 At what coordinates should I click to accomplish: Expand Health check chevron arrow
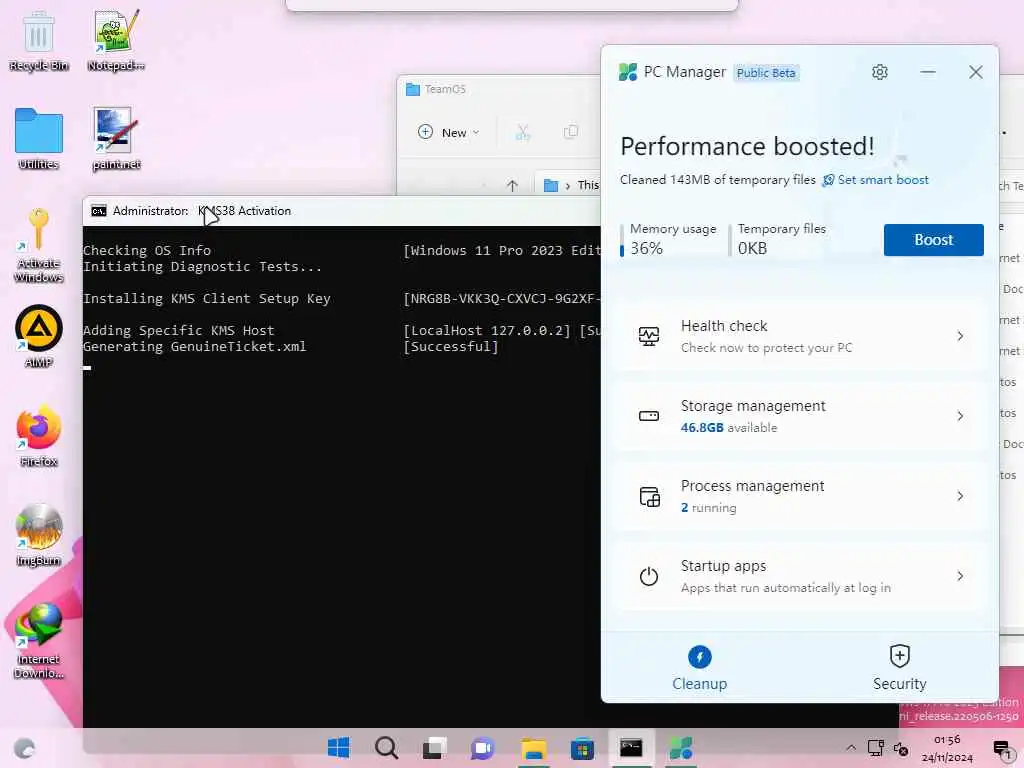tap(960, 336)
